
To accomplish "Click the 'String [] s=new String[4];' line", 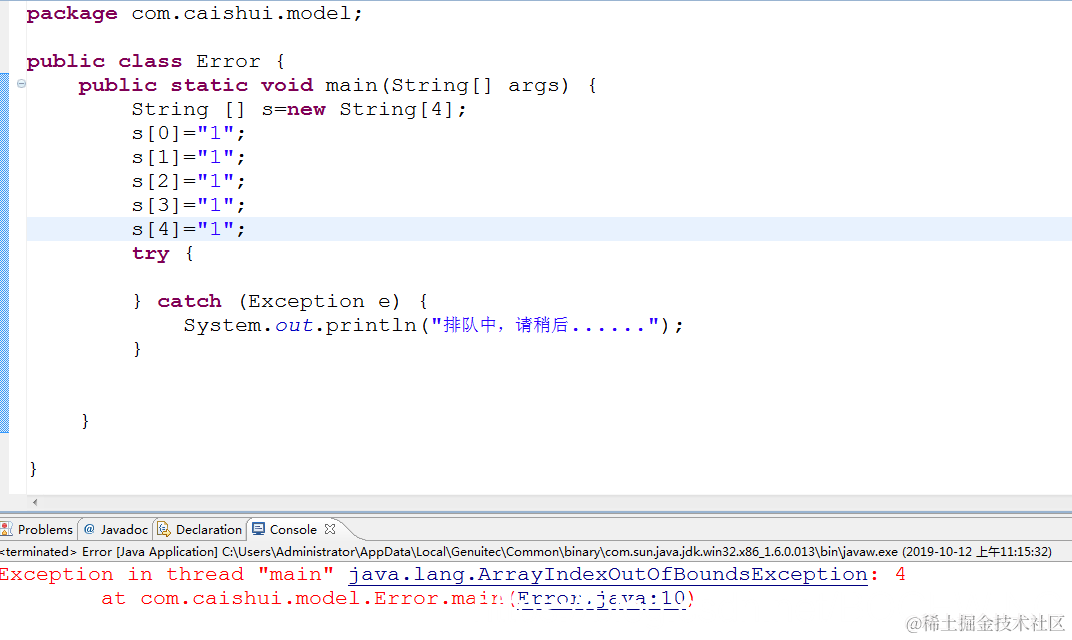I will [299, 109].
